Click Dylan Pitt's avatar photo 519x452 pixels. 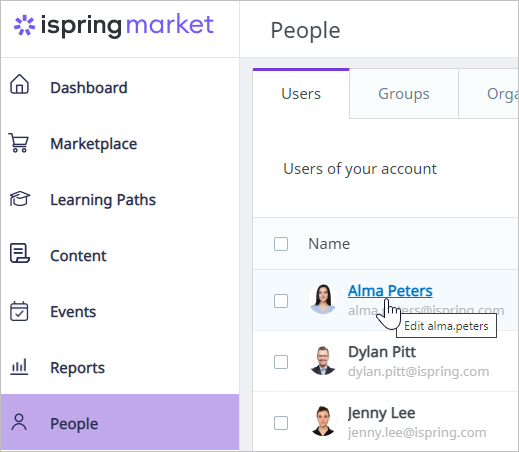click(x=323, y=360)
